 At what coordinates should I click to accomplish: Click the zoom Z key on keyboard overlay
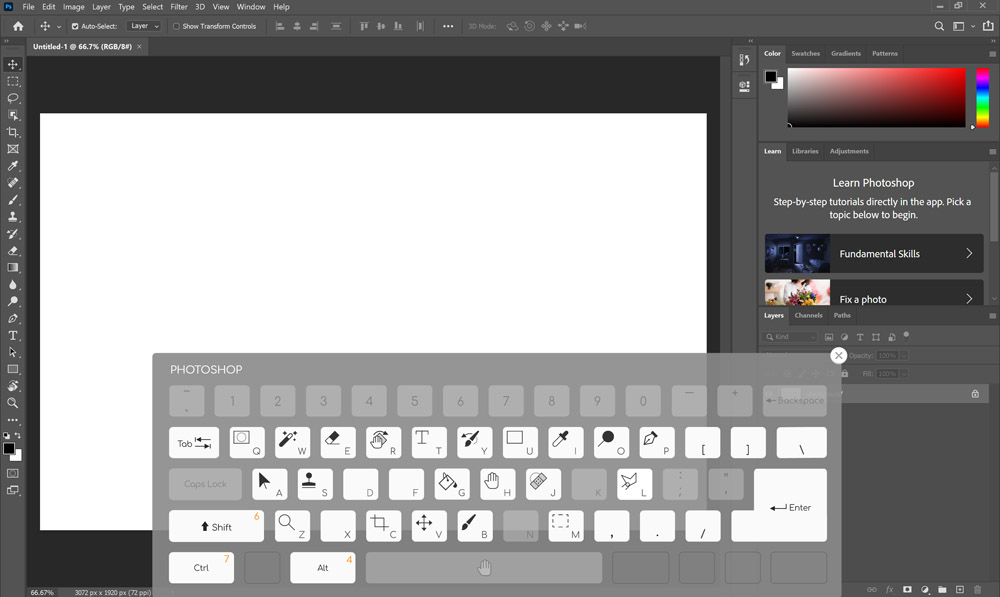coord(293,526)
